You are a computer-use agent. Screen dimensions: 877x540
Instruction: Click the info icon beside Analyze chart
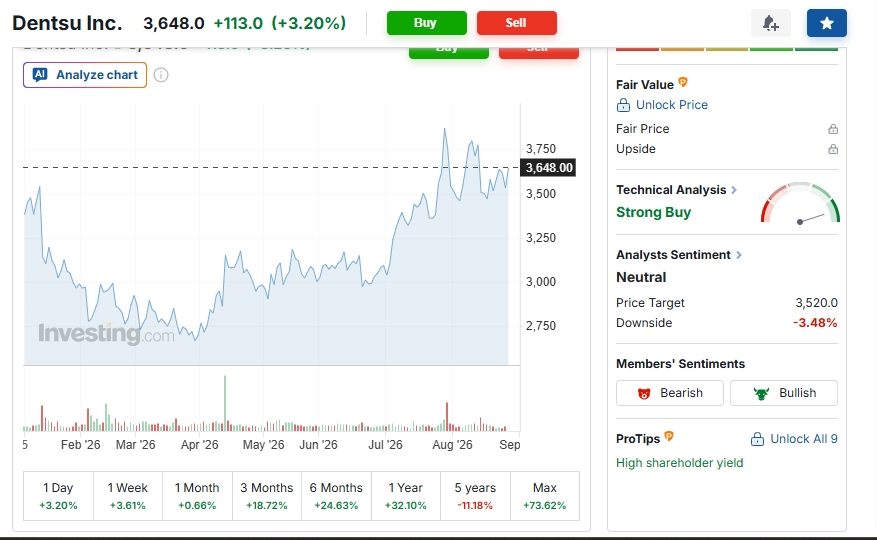coord(161,75)
